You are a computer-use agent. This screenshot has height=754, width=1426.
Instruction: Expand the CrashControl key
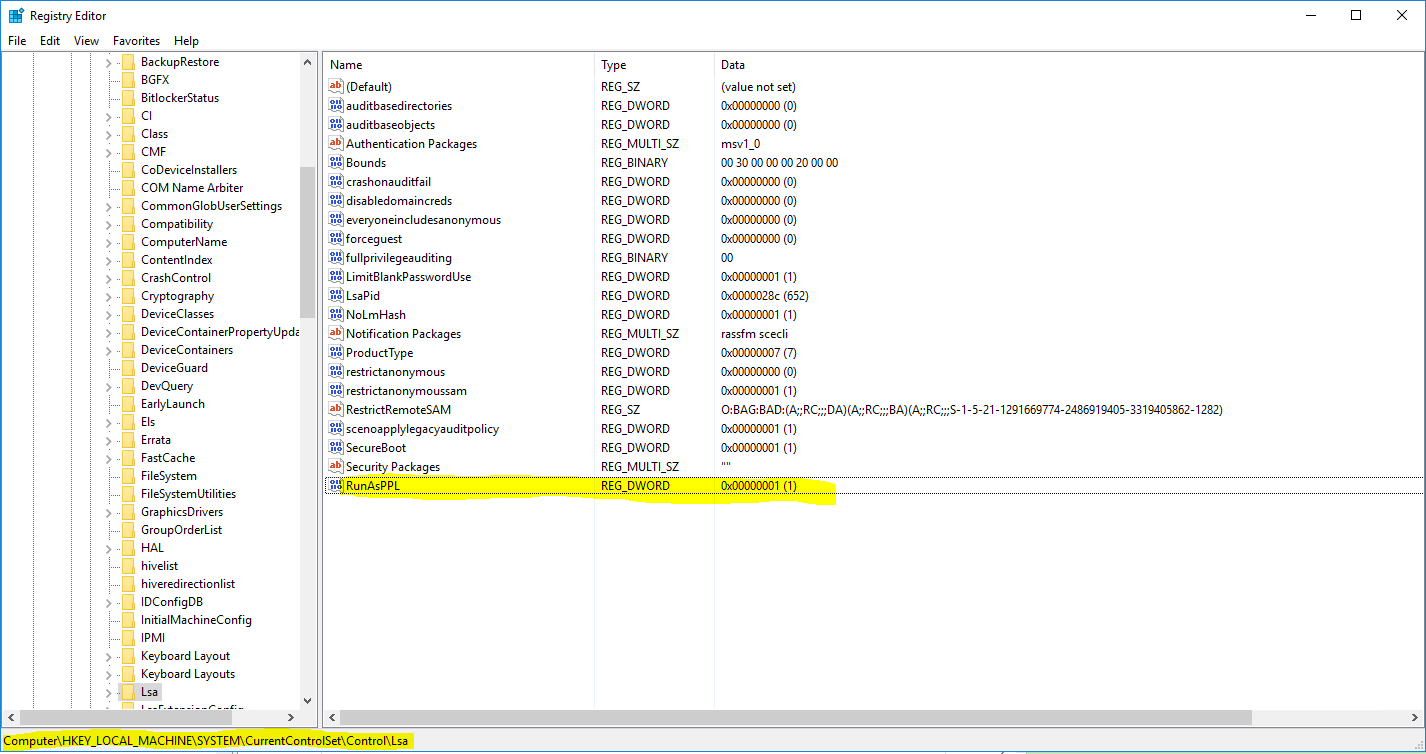(x=108, y=278)
